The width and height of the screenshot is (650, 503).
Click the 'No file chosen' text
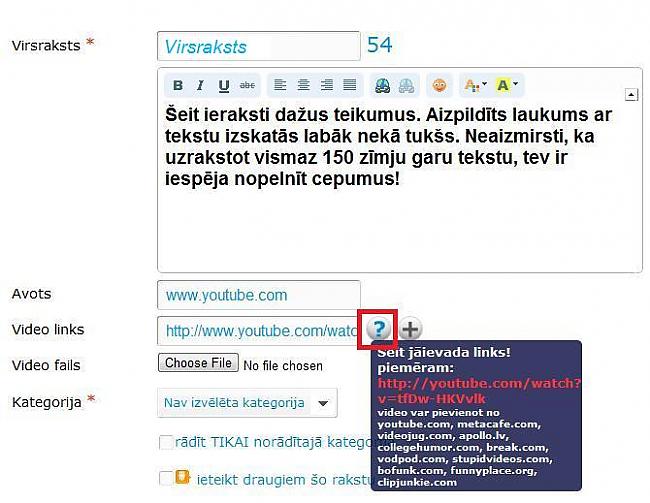(x=283, y=366)
